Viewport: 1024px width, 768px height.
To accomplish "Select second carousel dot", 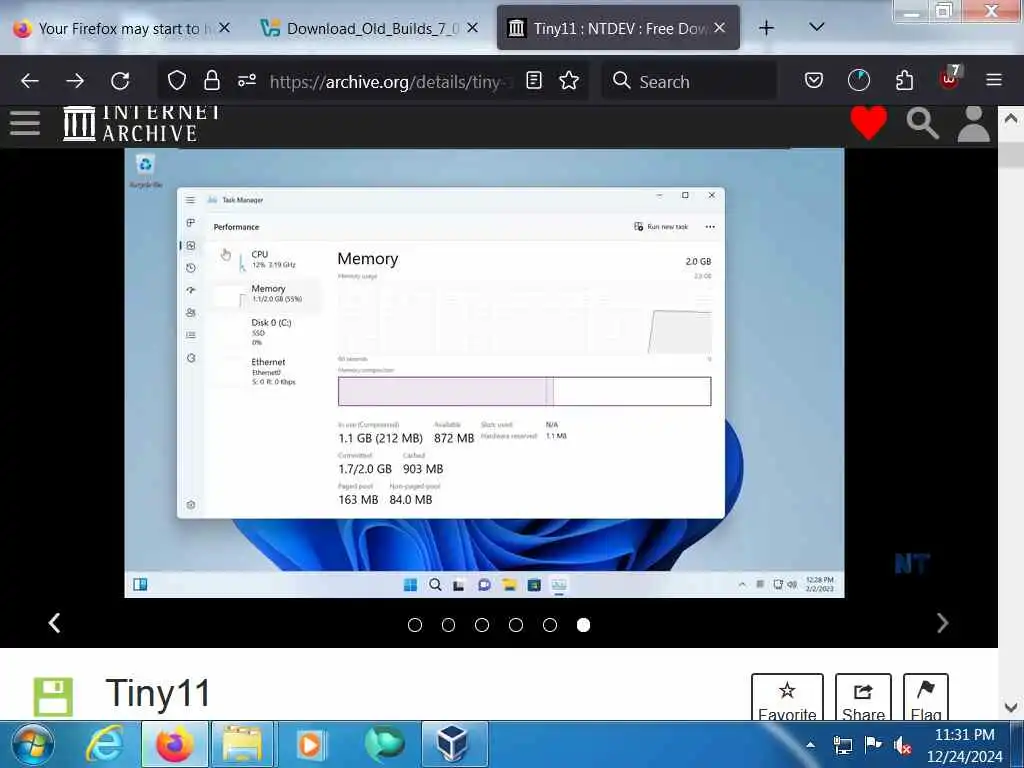I will (449, 625).
